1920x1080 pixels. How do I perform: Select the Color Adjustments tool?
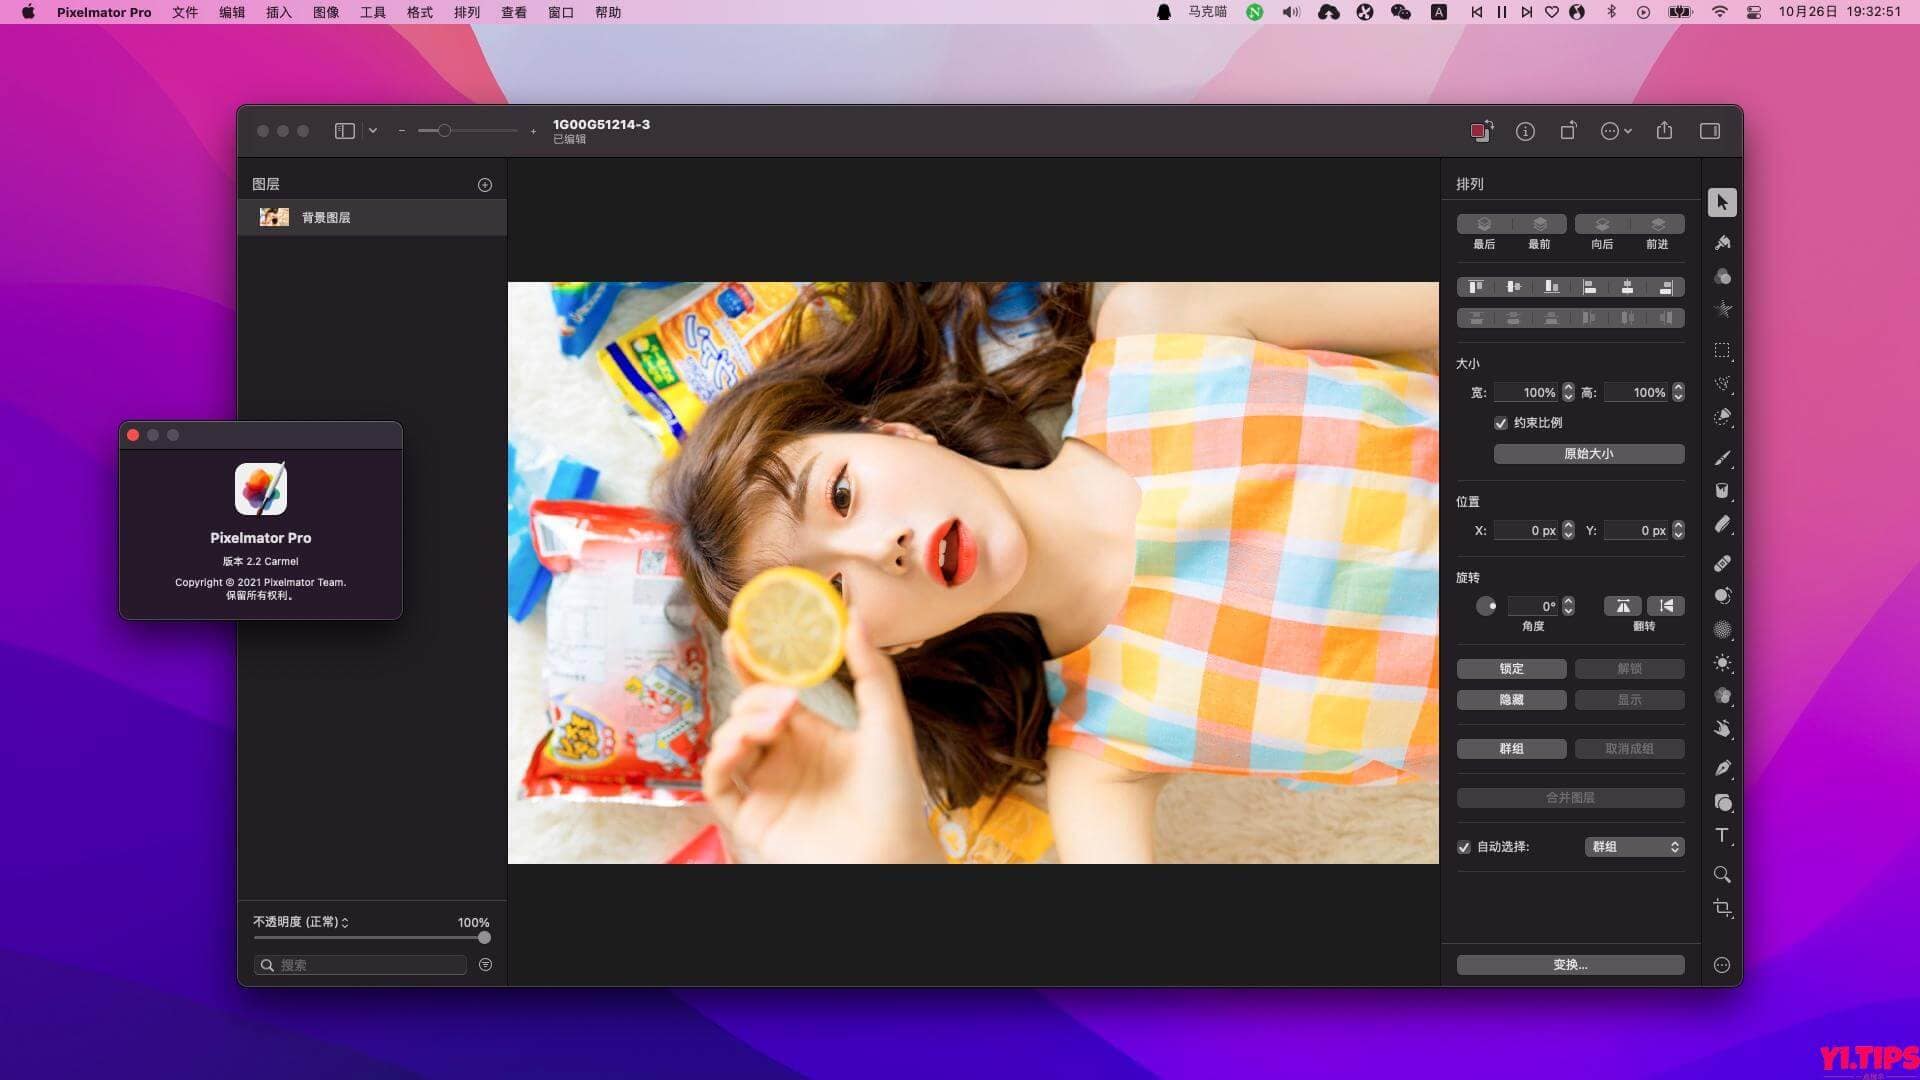point(1723,663)
